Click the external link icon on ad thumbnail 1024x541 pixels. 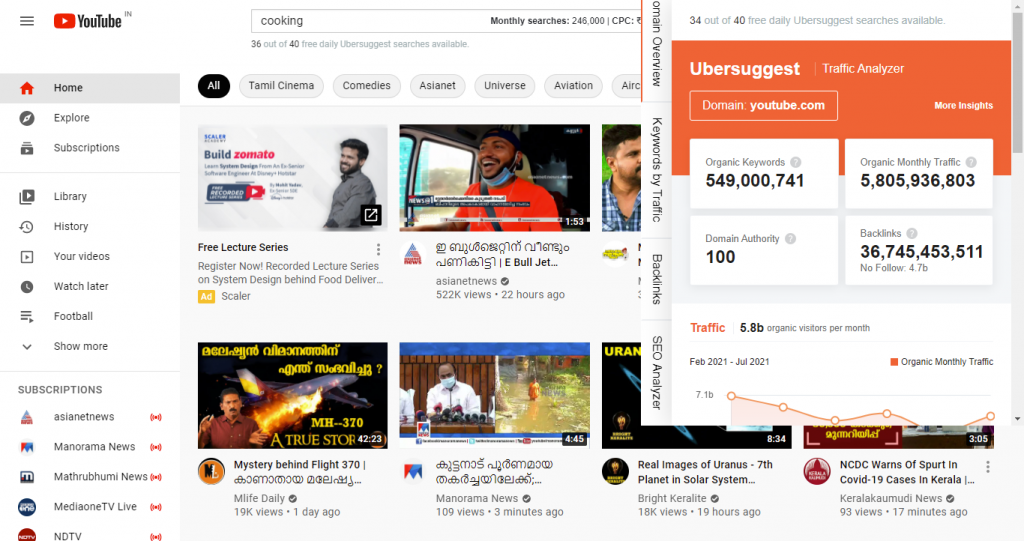click(x=371, y=215)
